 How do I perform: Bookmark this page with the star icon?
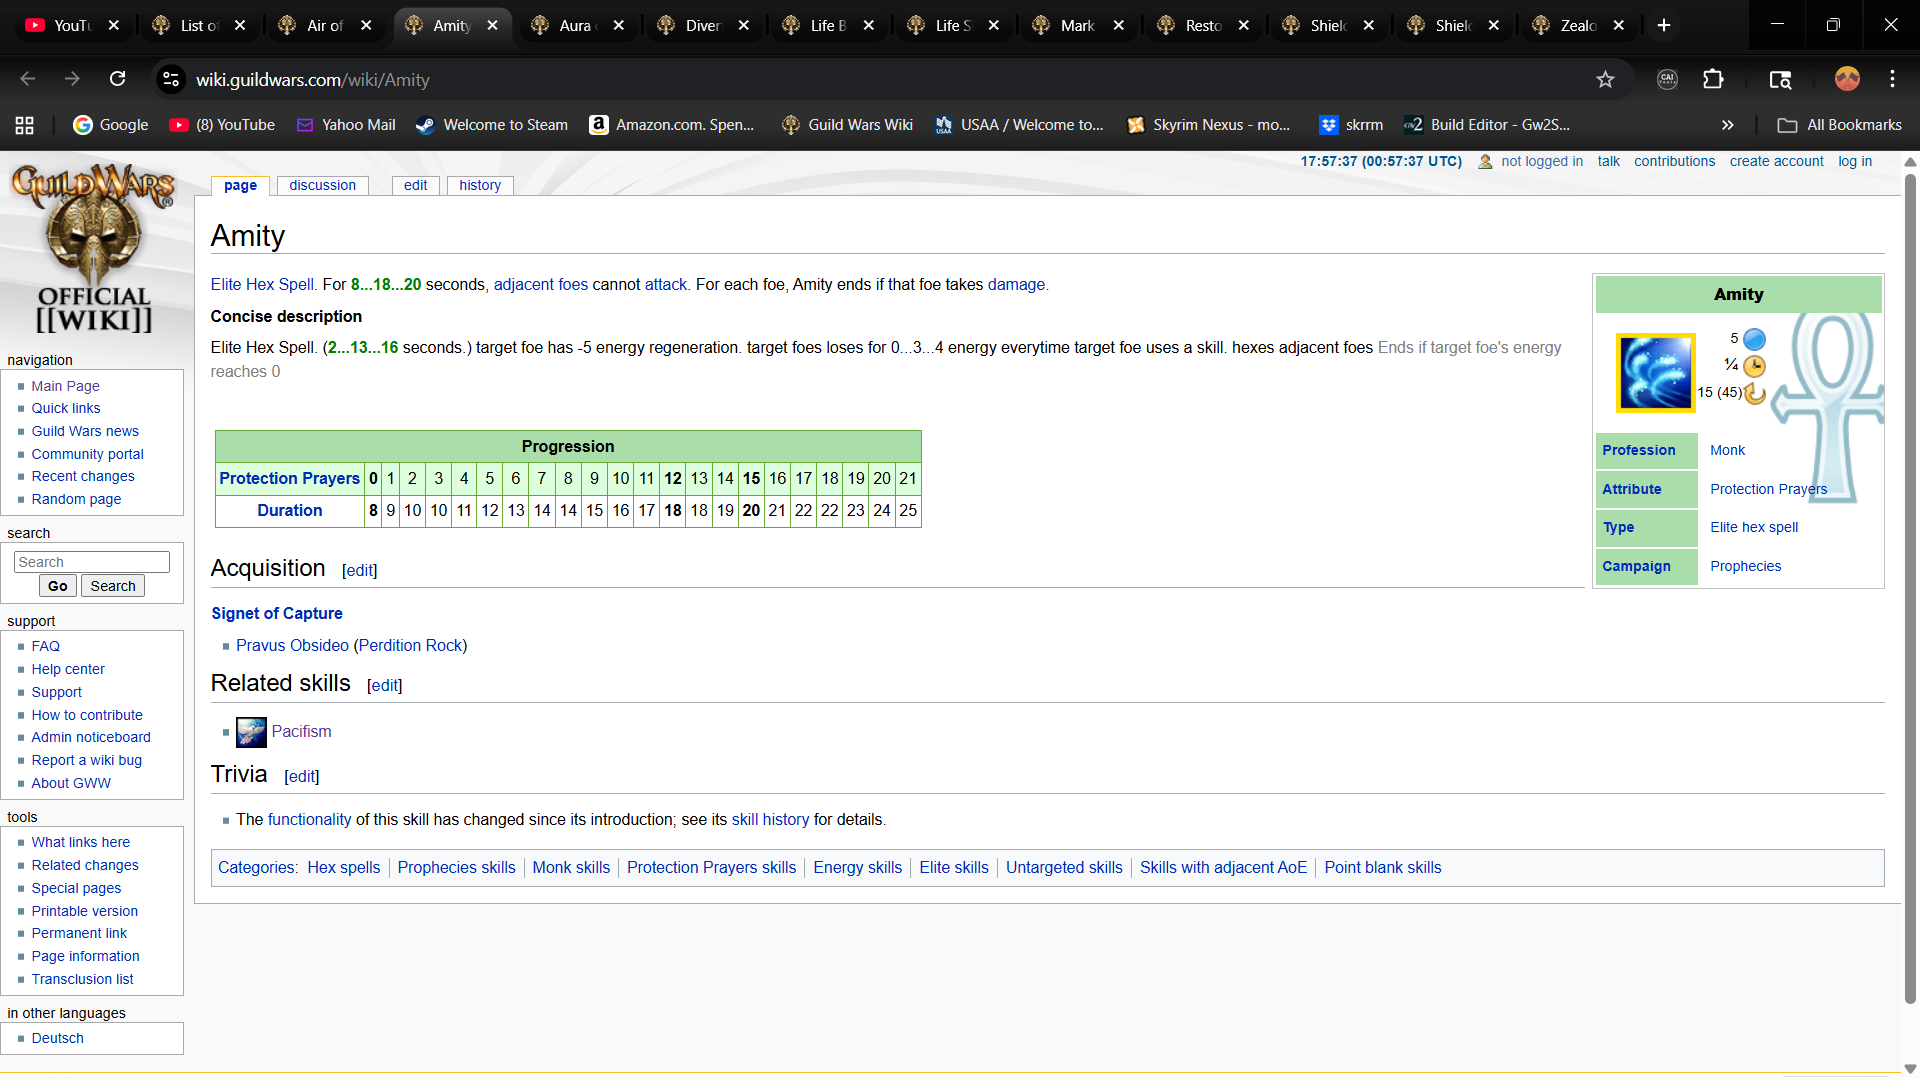click(x=1605, y=79)
